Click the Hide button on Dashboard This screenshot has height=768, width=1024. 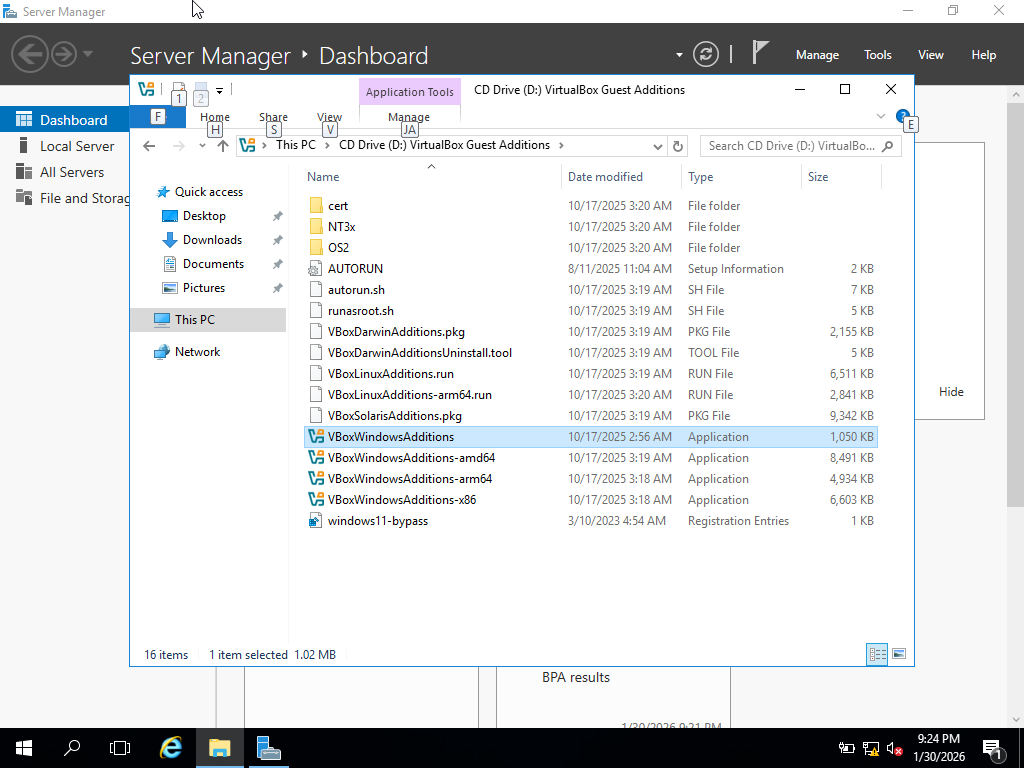950,392
